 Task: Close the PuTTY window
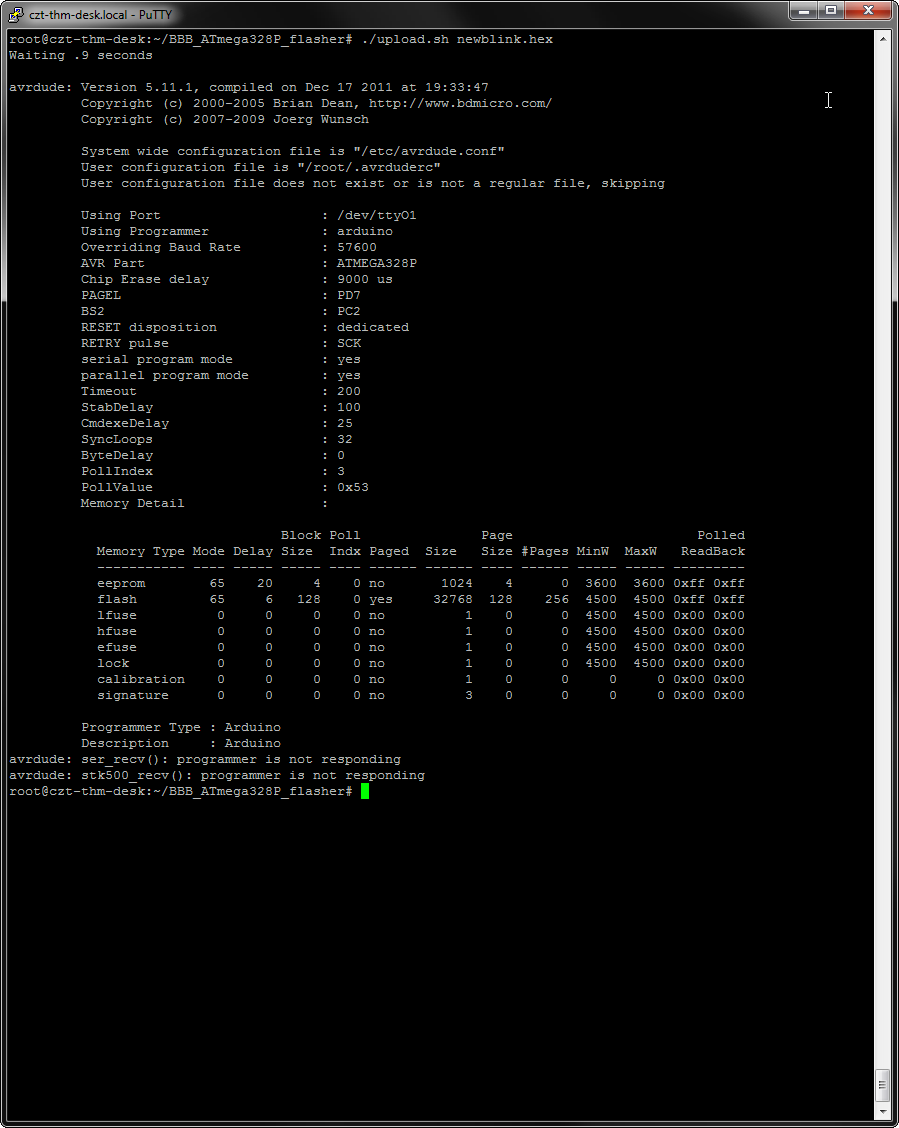pyautogui.click(x=868, y=10)
